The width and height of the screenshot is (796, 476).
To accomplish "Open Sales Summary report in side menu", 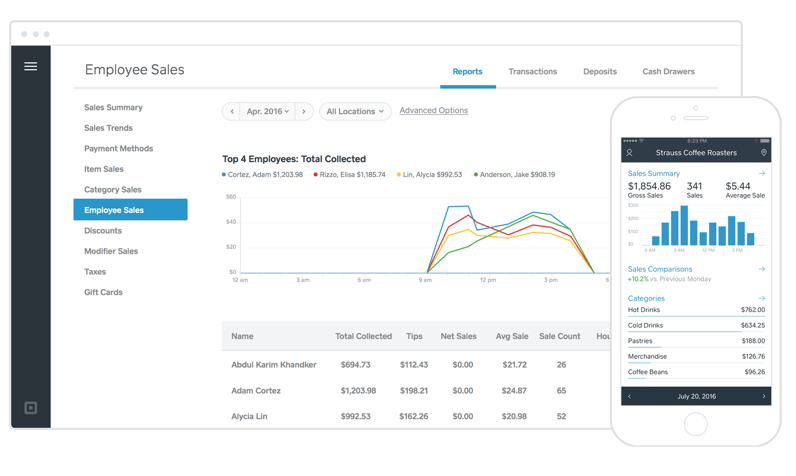I will point(113,108).
